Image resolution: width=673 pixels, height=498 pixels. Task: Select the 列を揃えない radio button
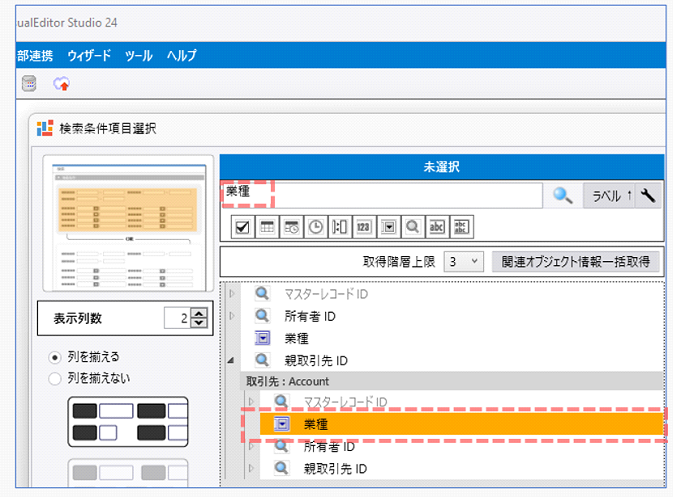click(55, 379)
